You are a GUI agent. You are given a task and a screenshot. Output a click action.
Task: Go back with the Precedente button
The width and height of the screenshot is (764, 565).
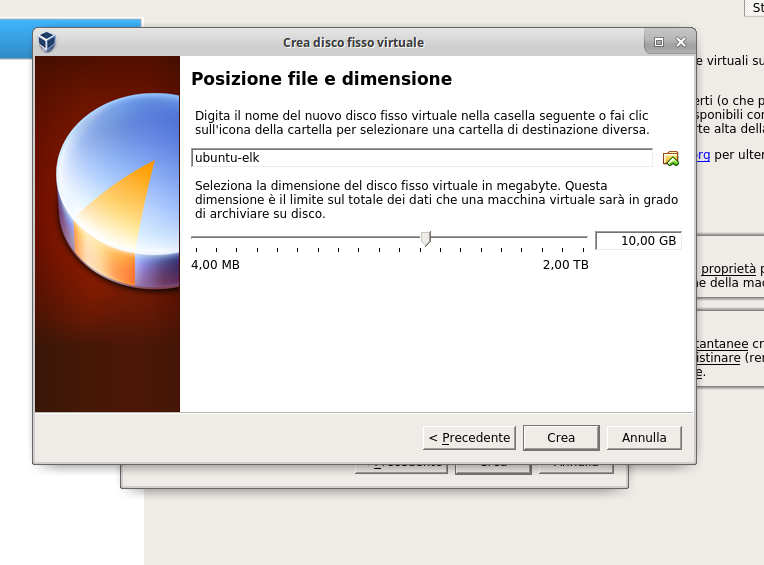469,437
